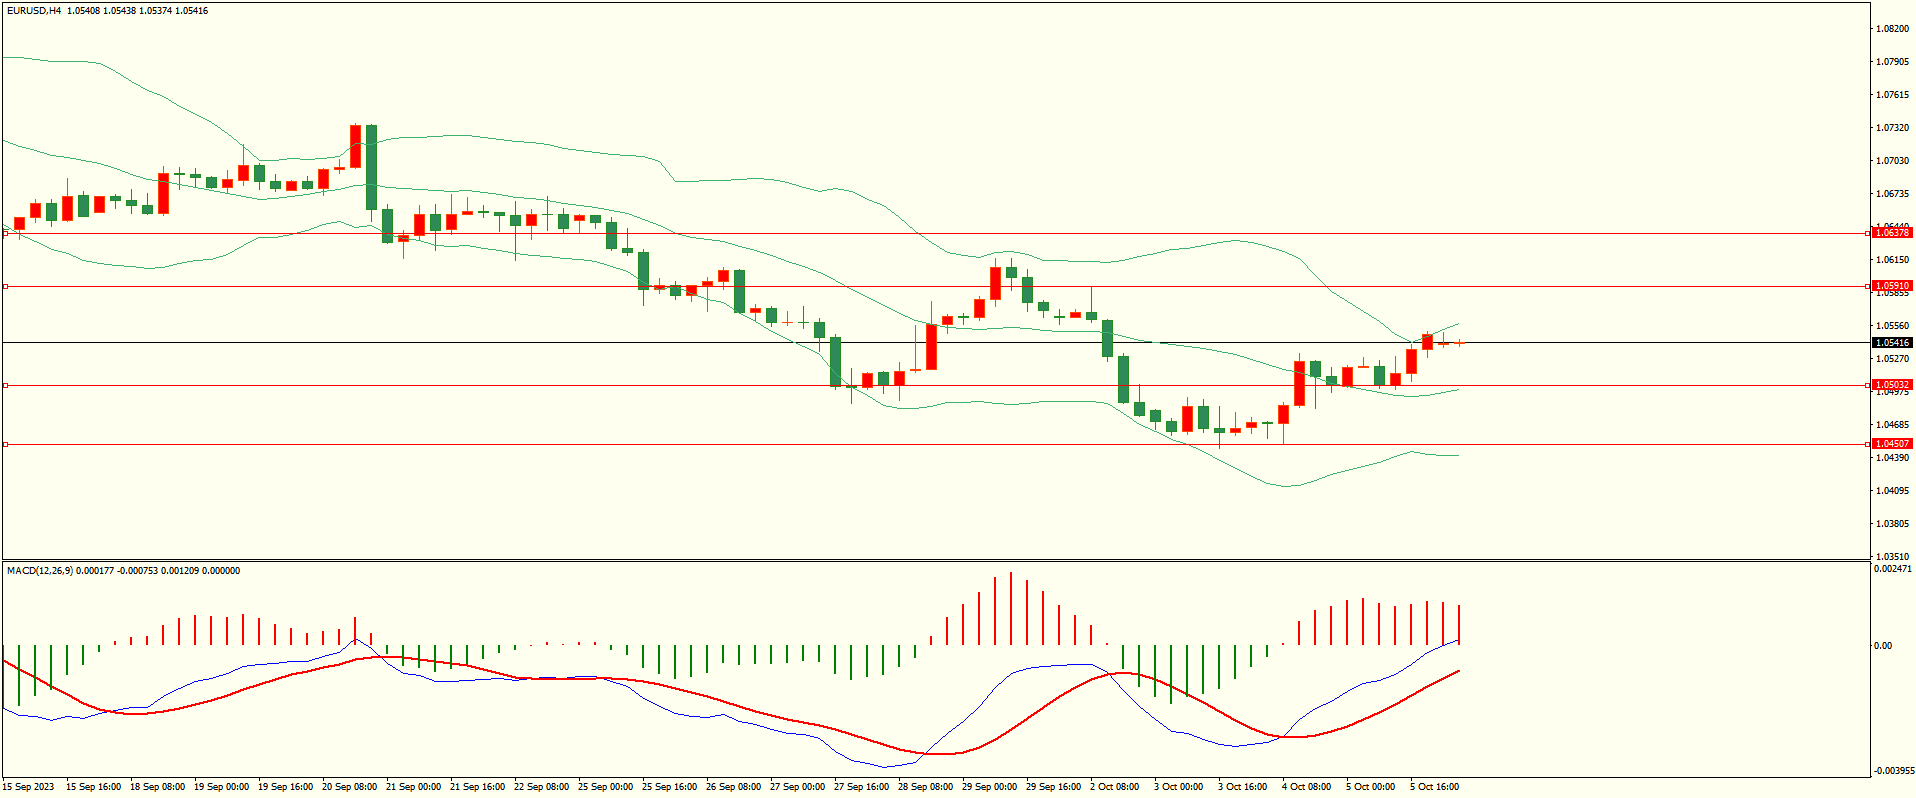Click left handle of the 1.05910 line
The image size is (1916, 798).
5,287
